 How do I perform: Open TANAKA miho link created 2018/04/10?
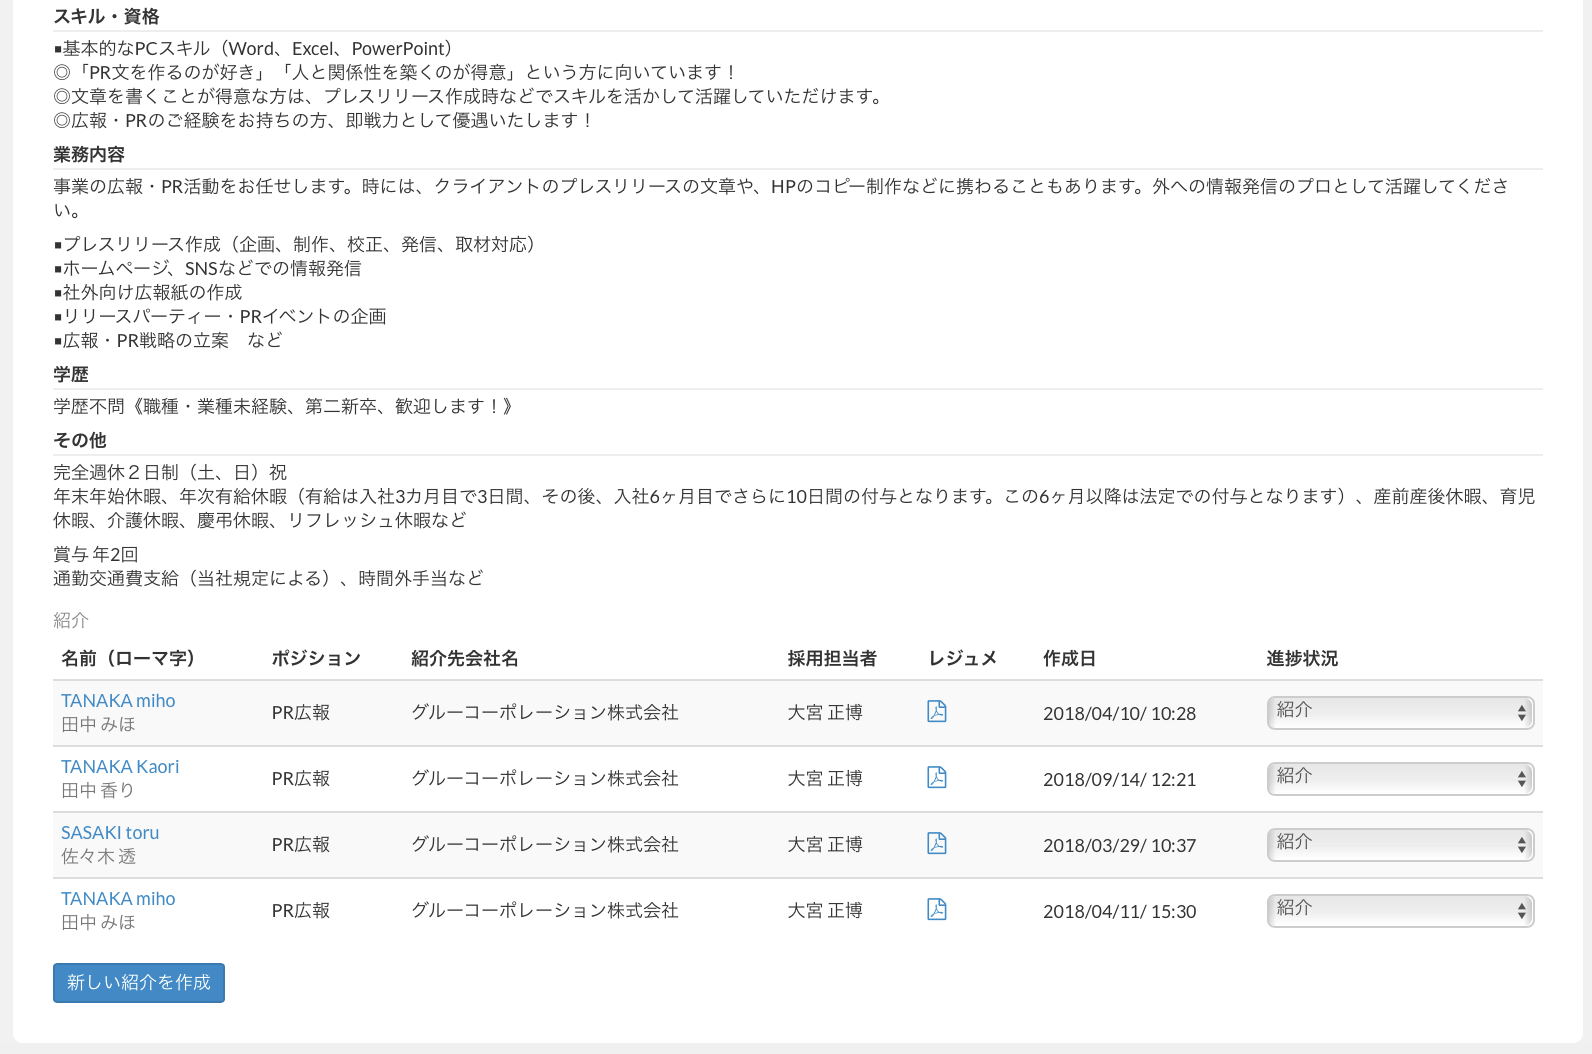[118, 701]
